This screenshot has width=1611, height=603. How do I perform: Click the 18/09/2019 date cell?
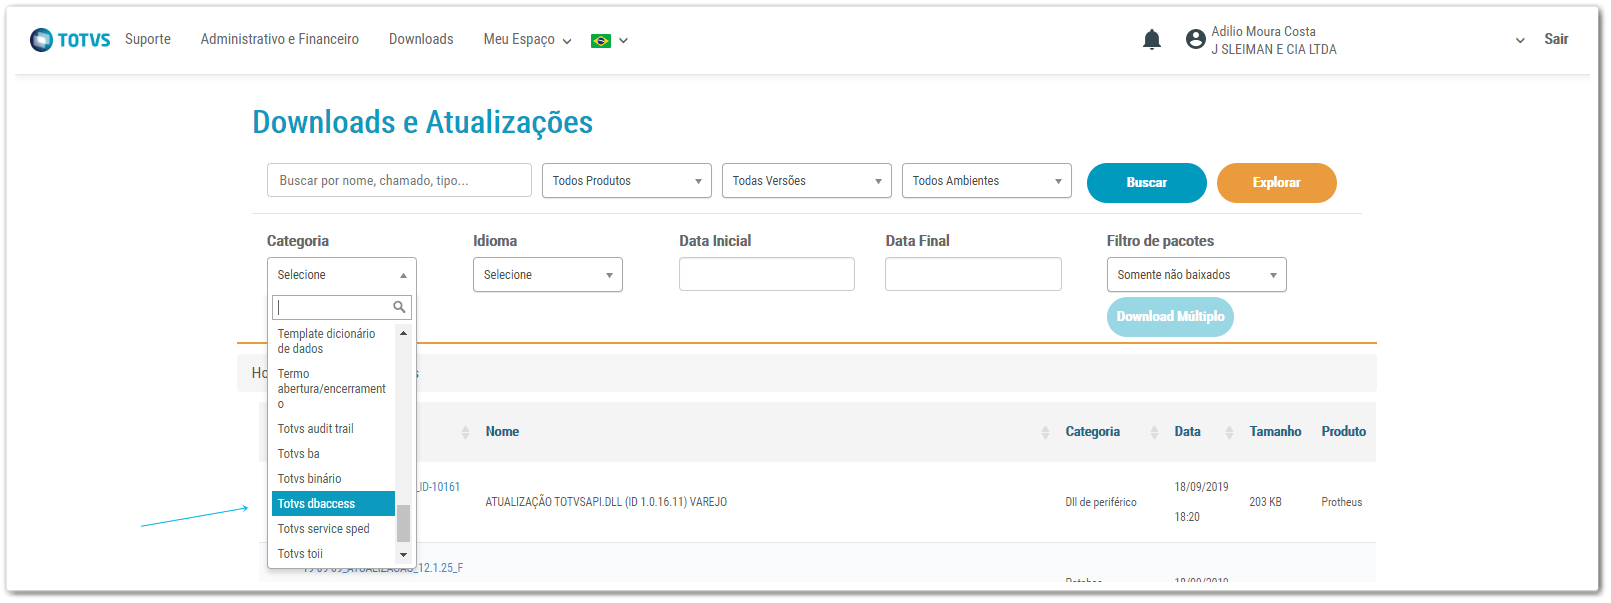tap(1201, 487)
